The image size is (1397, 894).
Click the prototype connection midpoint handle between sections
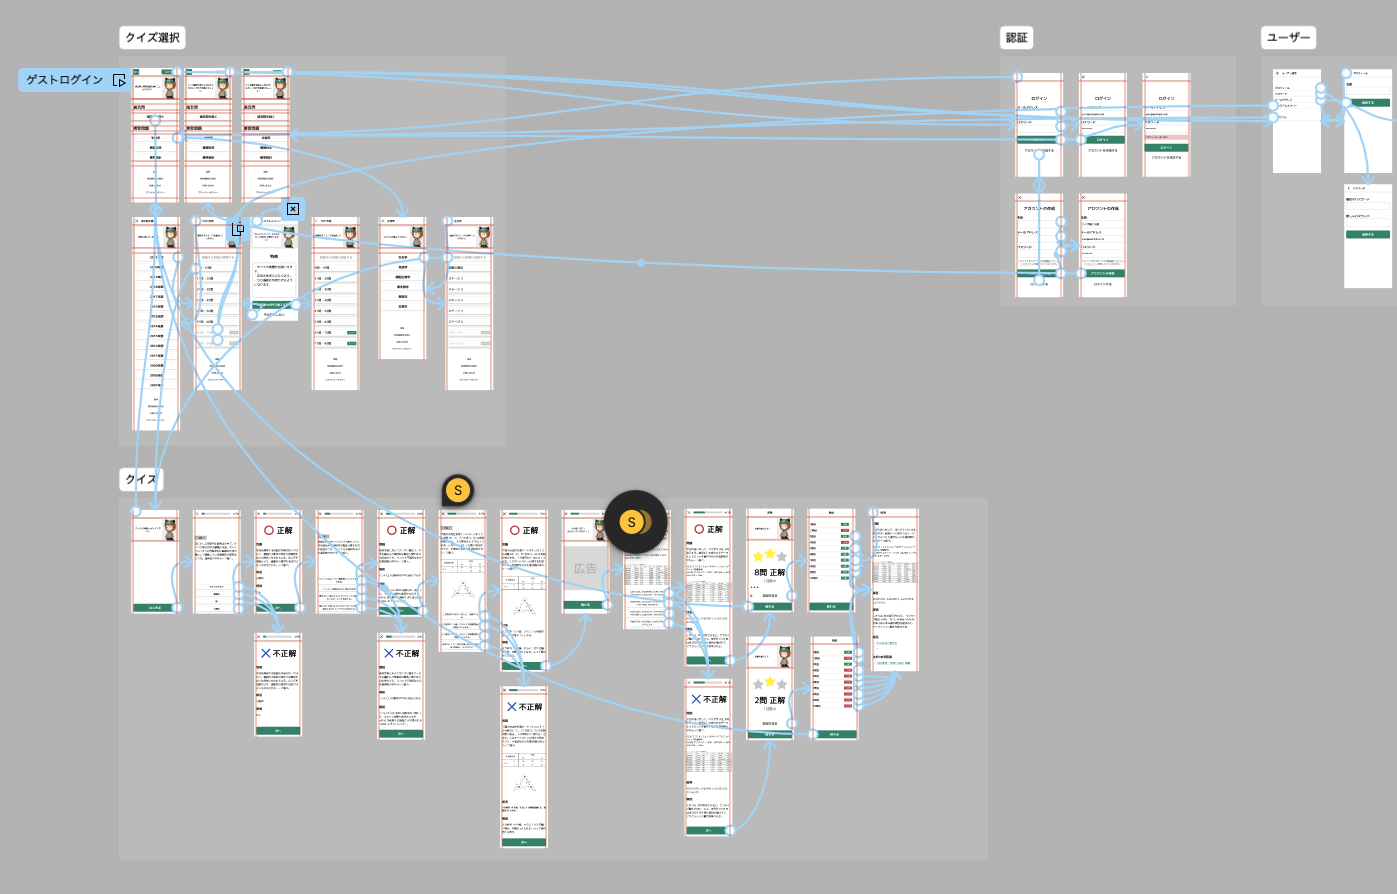(x=641, y=263)
